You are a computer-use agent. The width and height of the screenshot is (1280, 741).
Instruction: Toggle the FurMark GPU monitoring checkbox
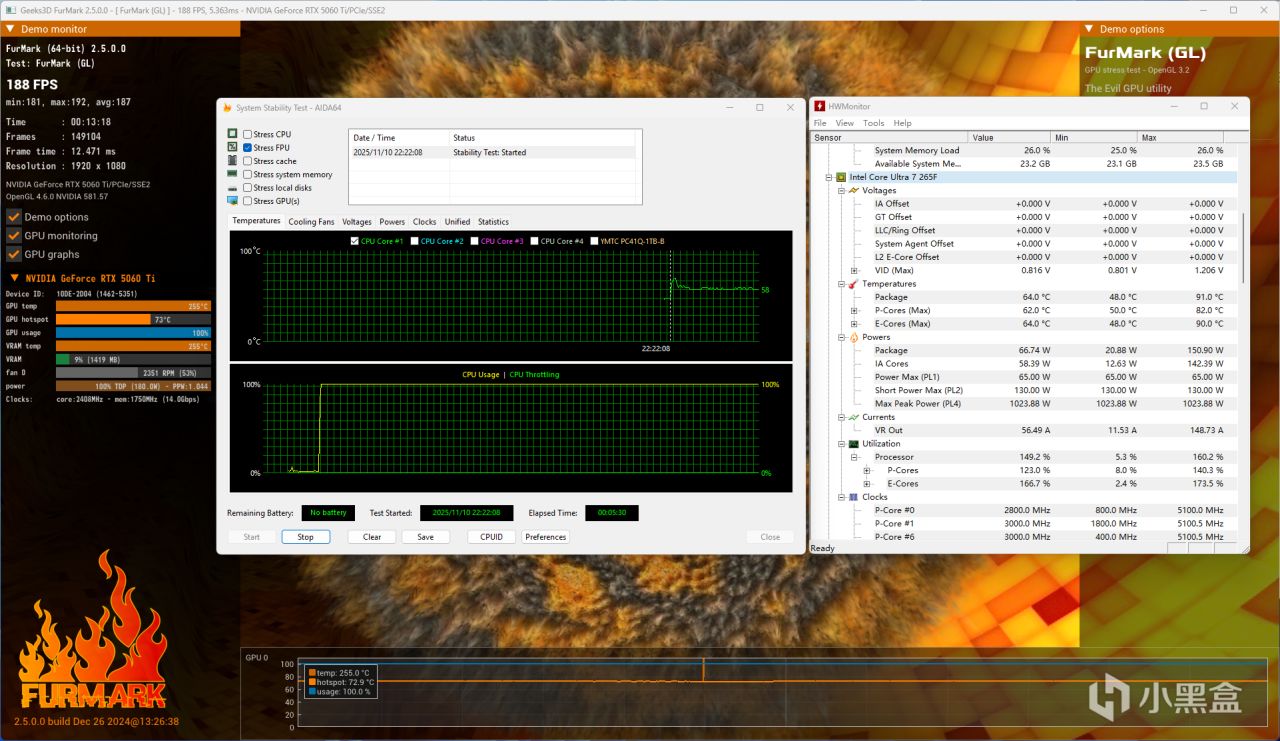point(14,236)
